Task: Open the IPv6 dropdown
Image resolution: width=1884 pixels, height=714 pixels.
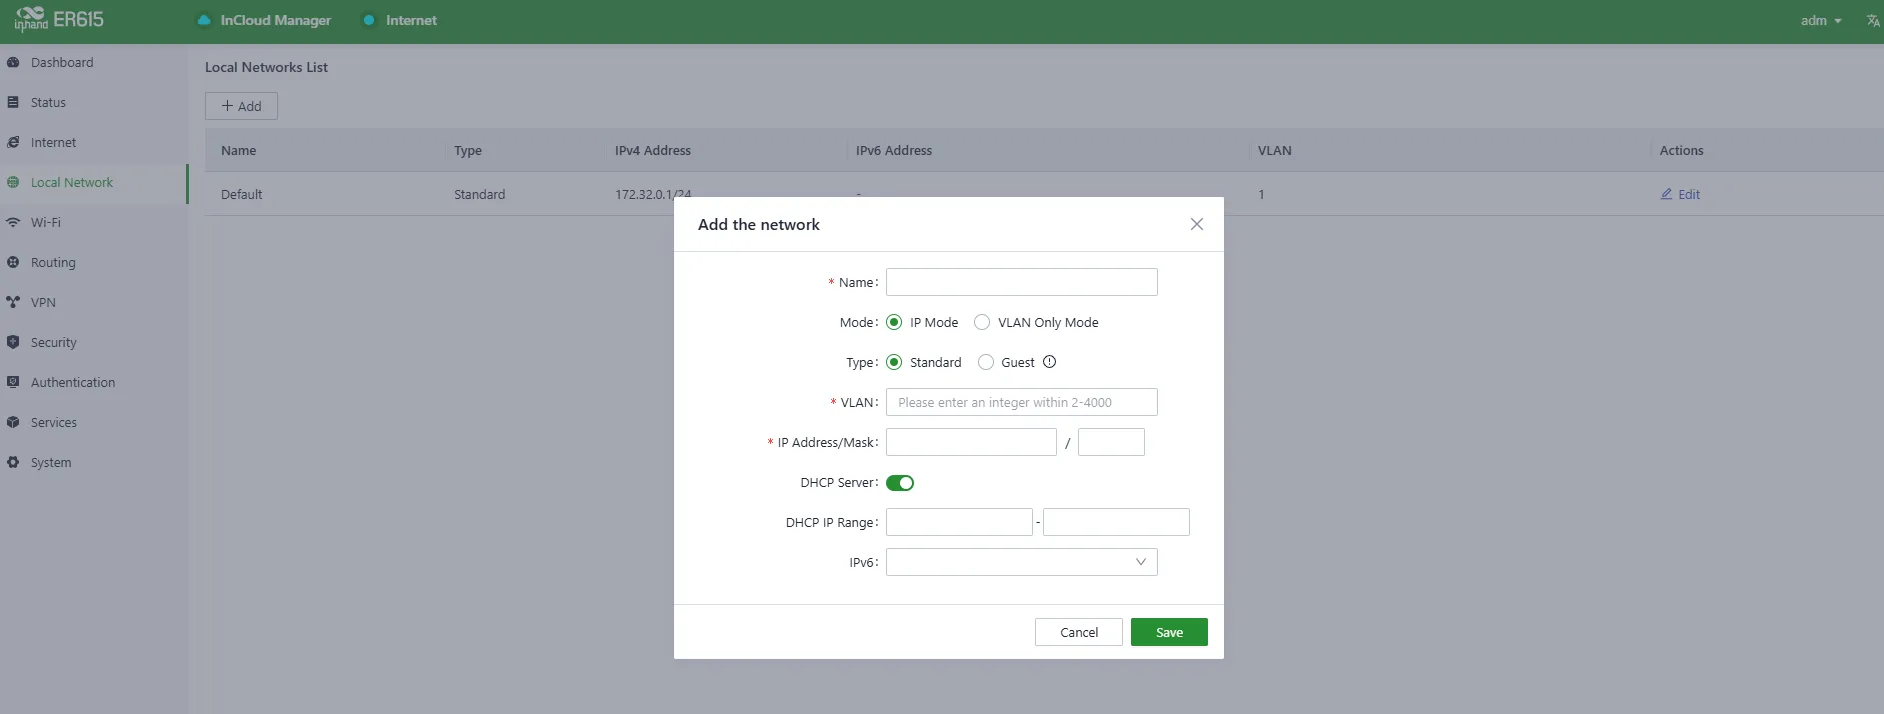Action: point(1022,562)
